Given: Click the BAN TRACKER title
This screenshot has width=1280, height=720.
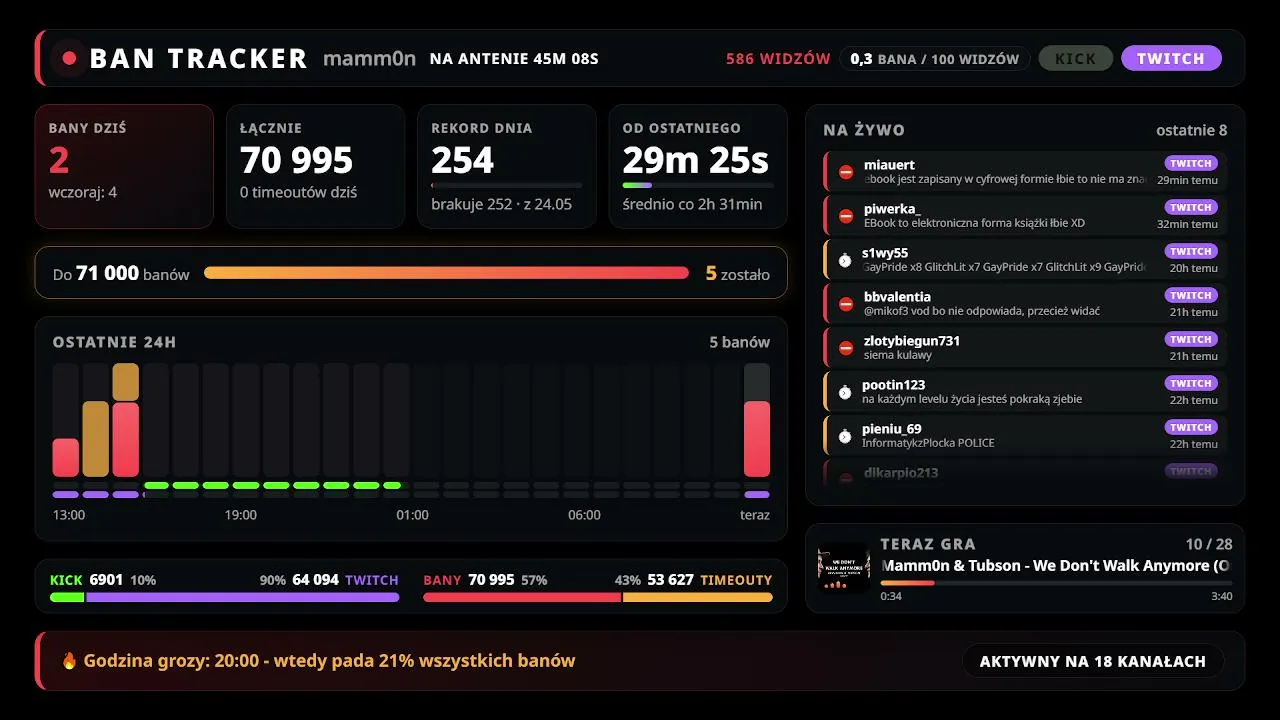Looking at the screenshot, I should [198, 58].
